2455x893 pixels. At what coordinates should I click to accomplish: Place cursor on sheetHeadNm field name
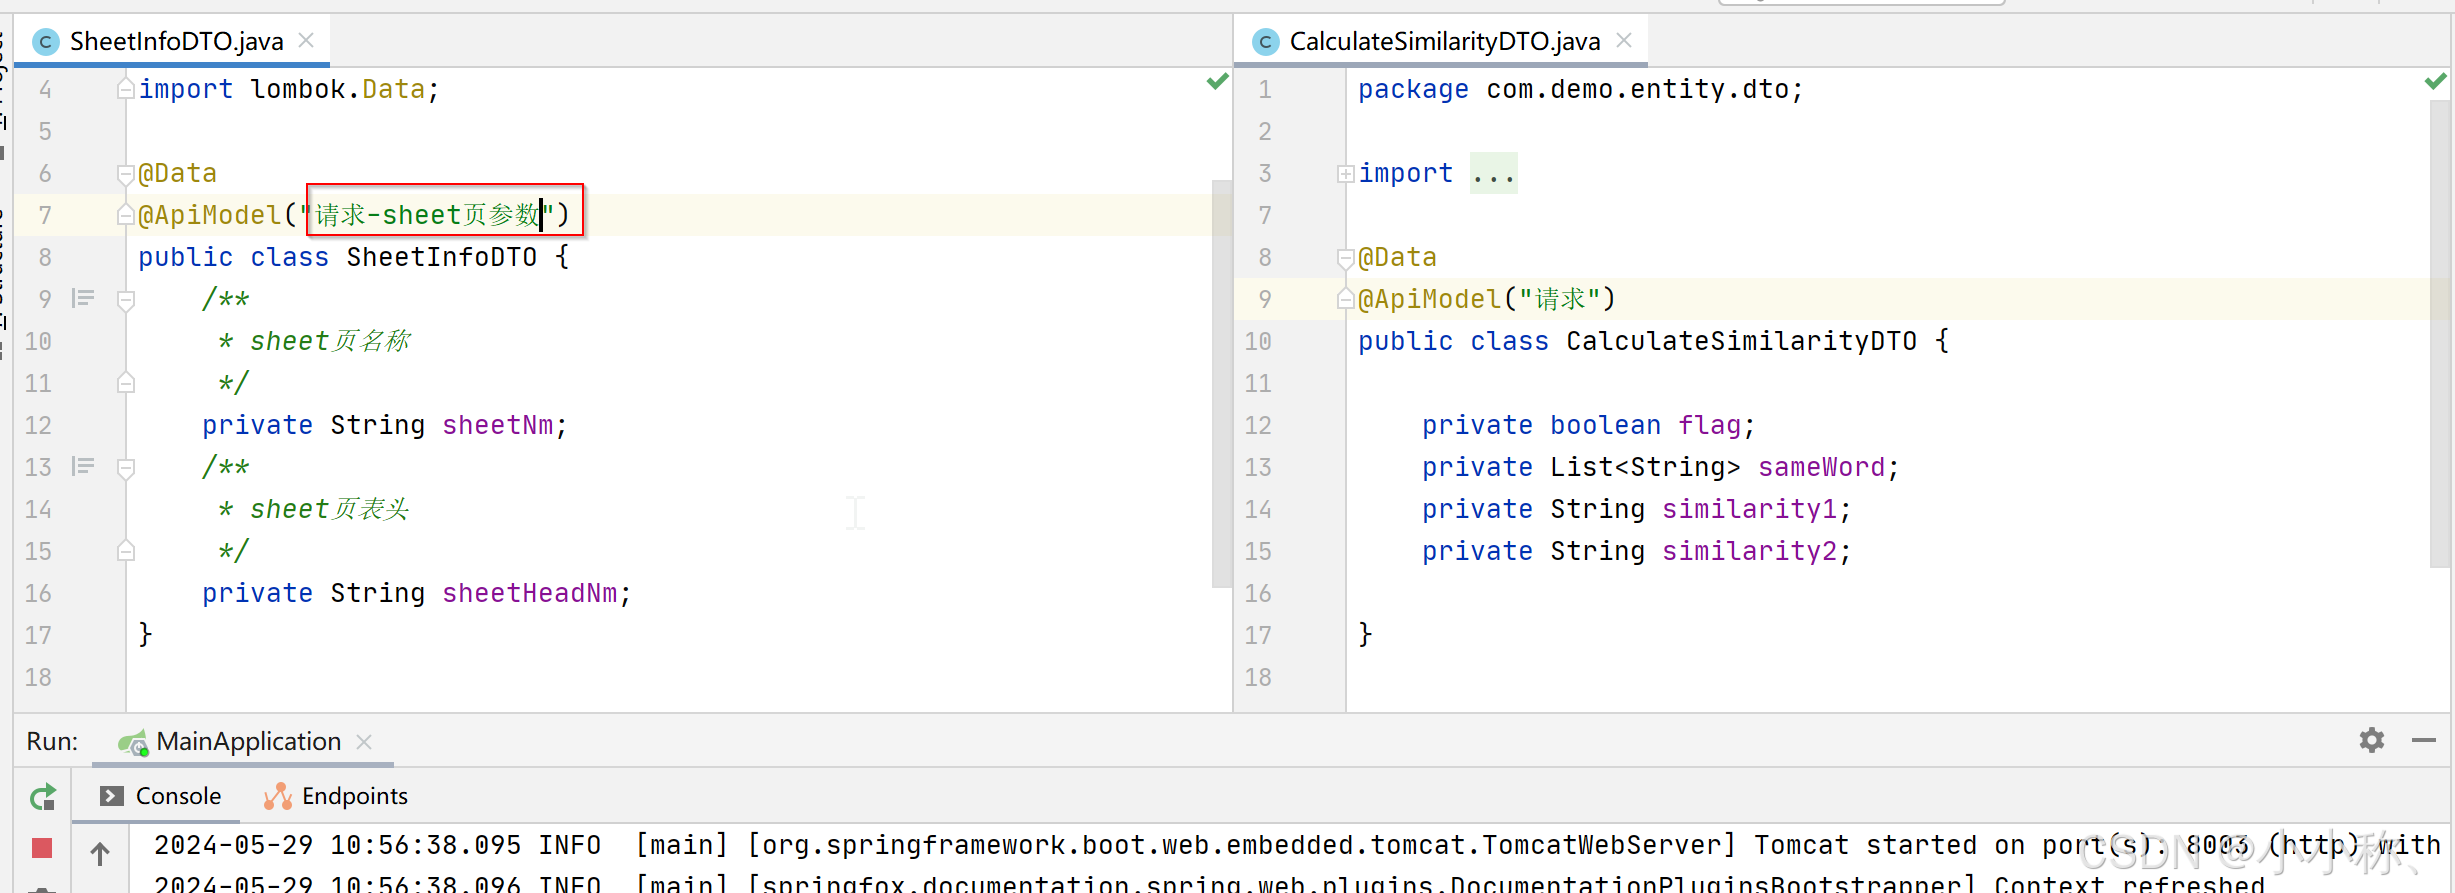click(x=530, y=594)
